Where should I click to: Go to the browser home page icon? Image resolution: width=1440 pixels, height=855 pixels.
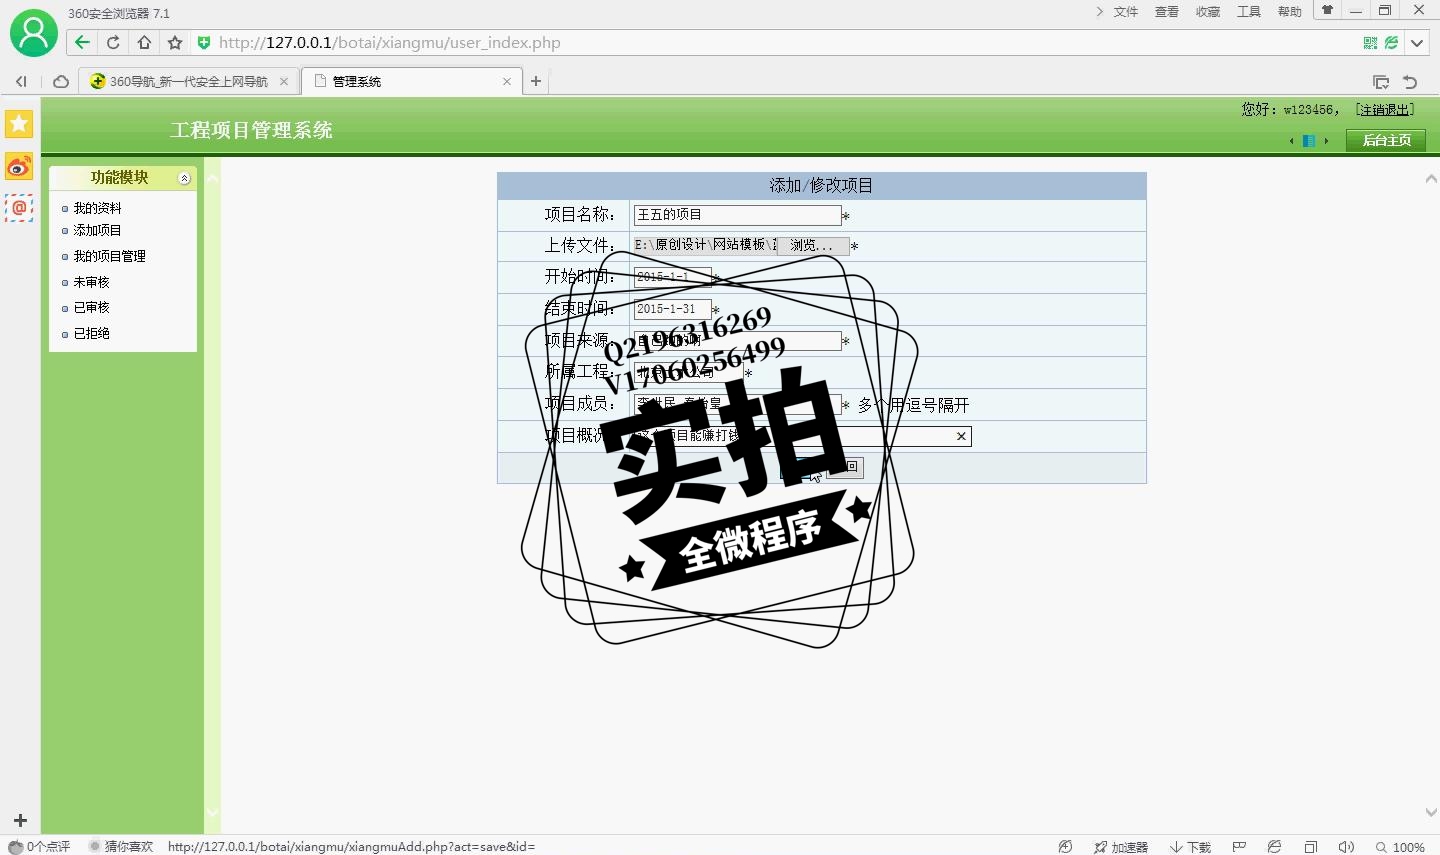coord(144,42)
